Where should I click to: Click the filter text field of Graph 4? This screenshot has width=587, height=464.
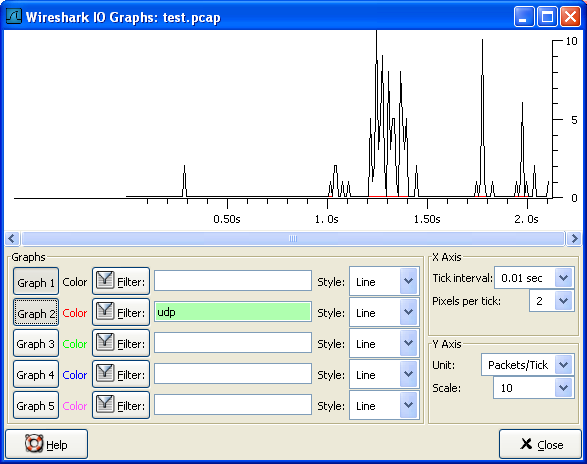[x=232, y=374]
